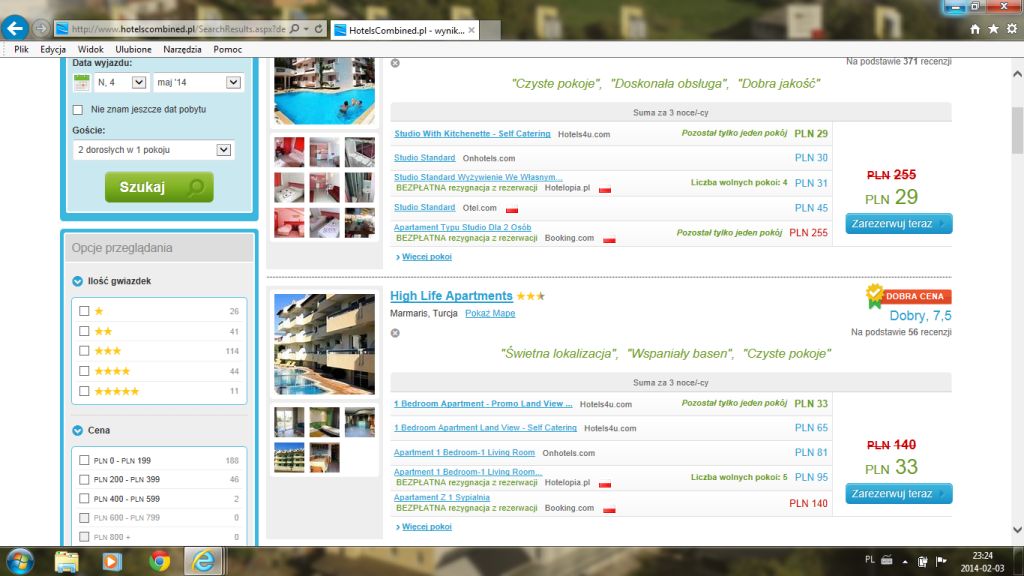1024x576 pixels.
Task: Open the Narzędzia menu
Action: (182, 50)
